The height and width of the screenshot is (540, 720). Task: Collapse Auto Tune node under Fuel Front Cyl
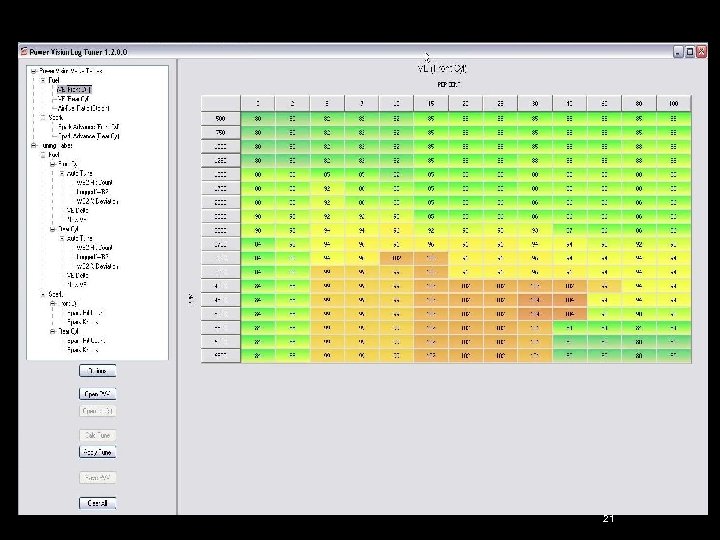(x=62, y=174)
